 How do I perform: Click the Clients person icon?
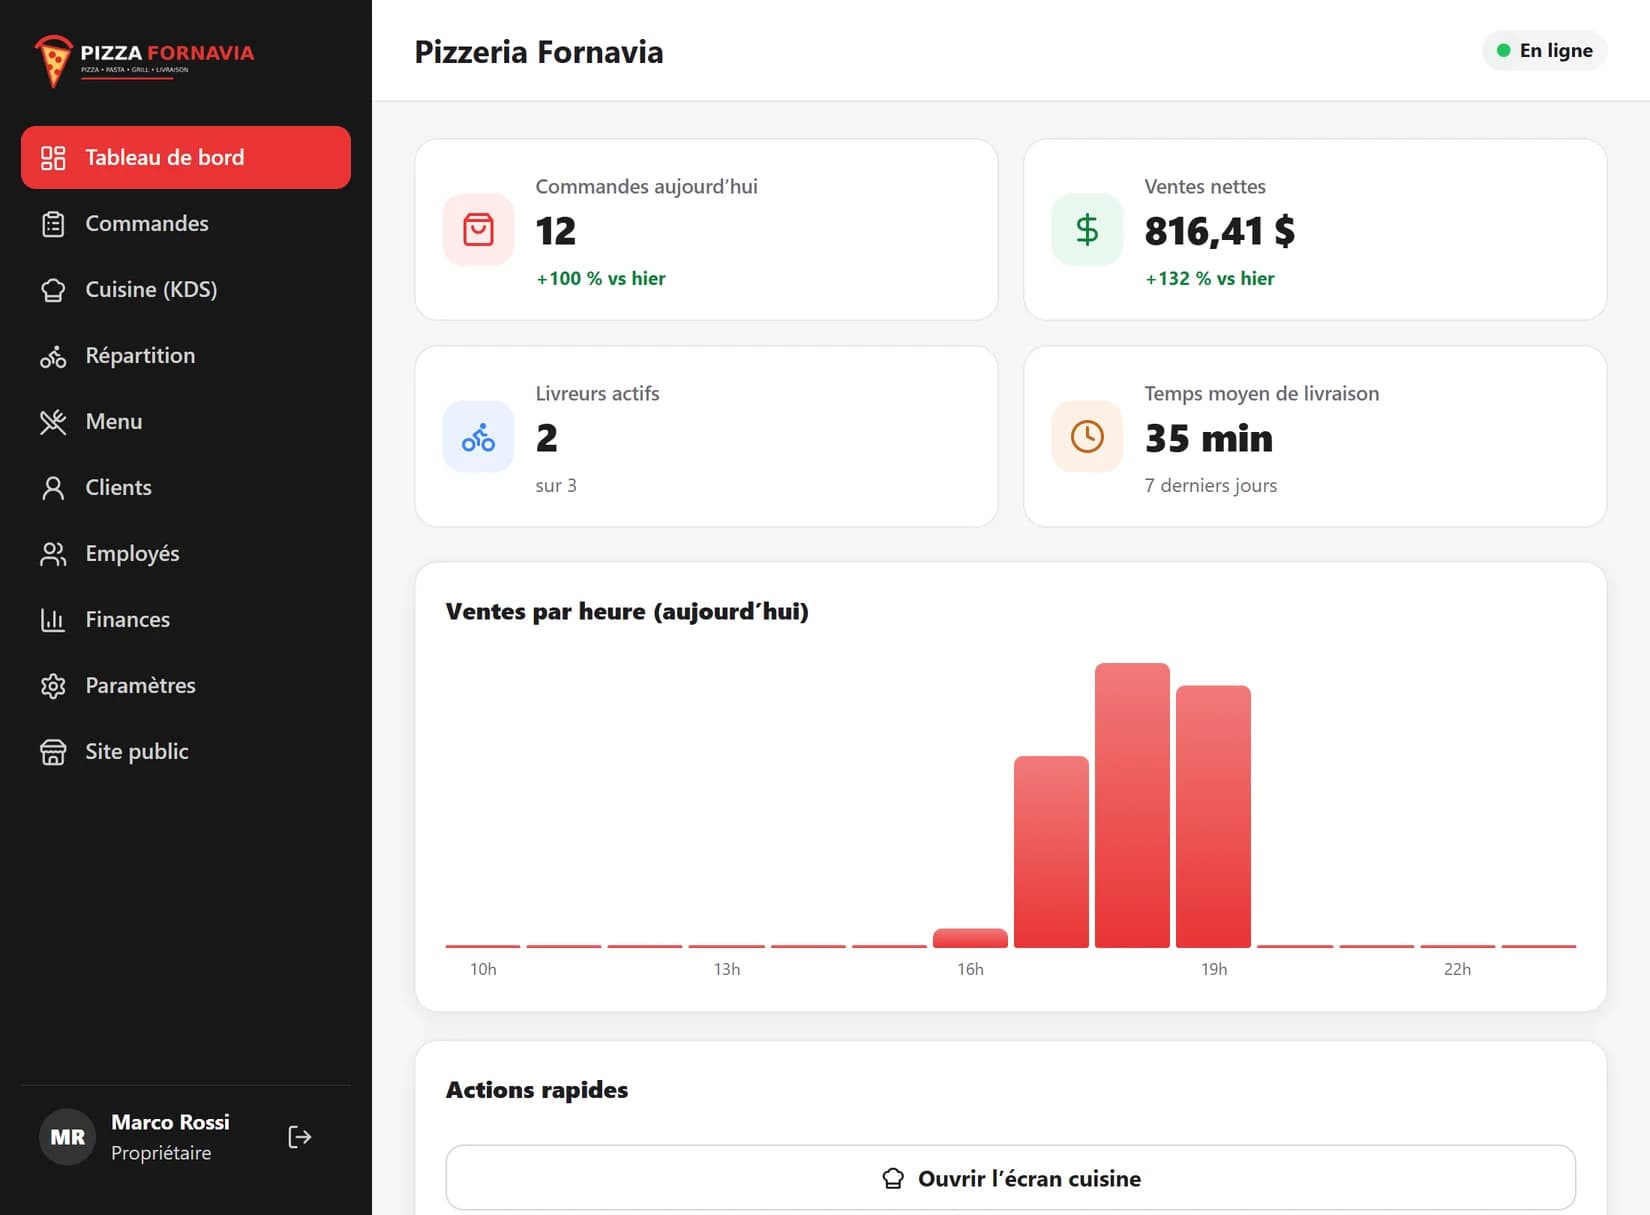coord(53,488)
